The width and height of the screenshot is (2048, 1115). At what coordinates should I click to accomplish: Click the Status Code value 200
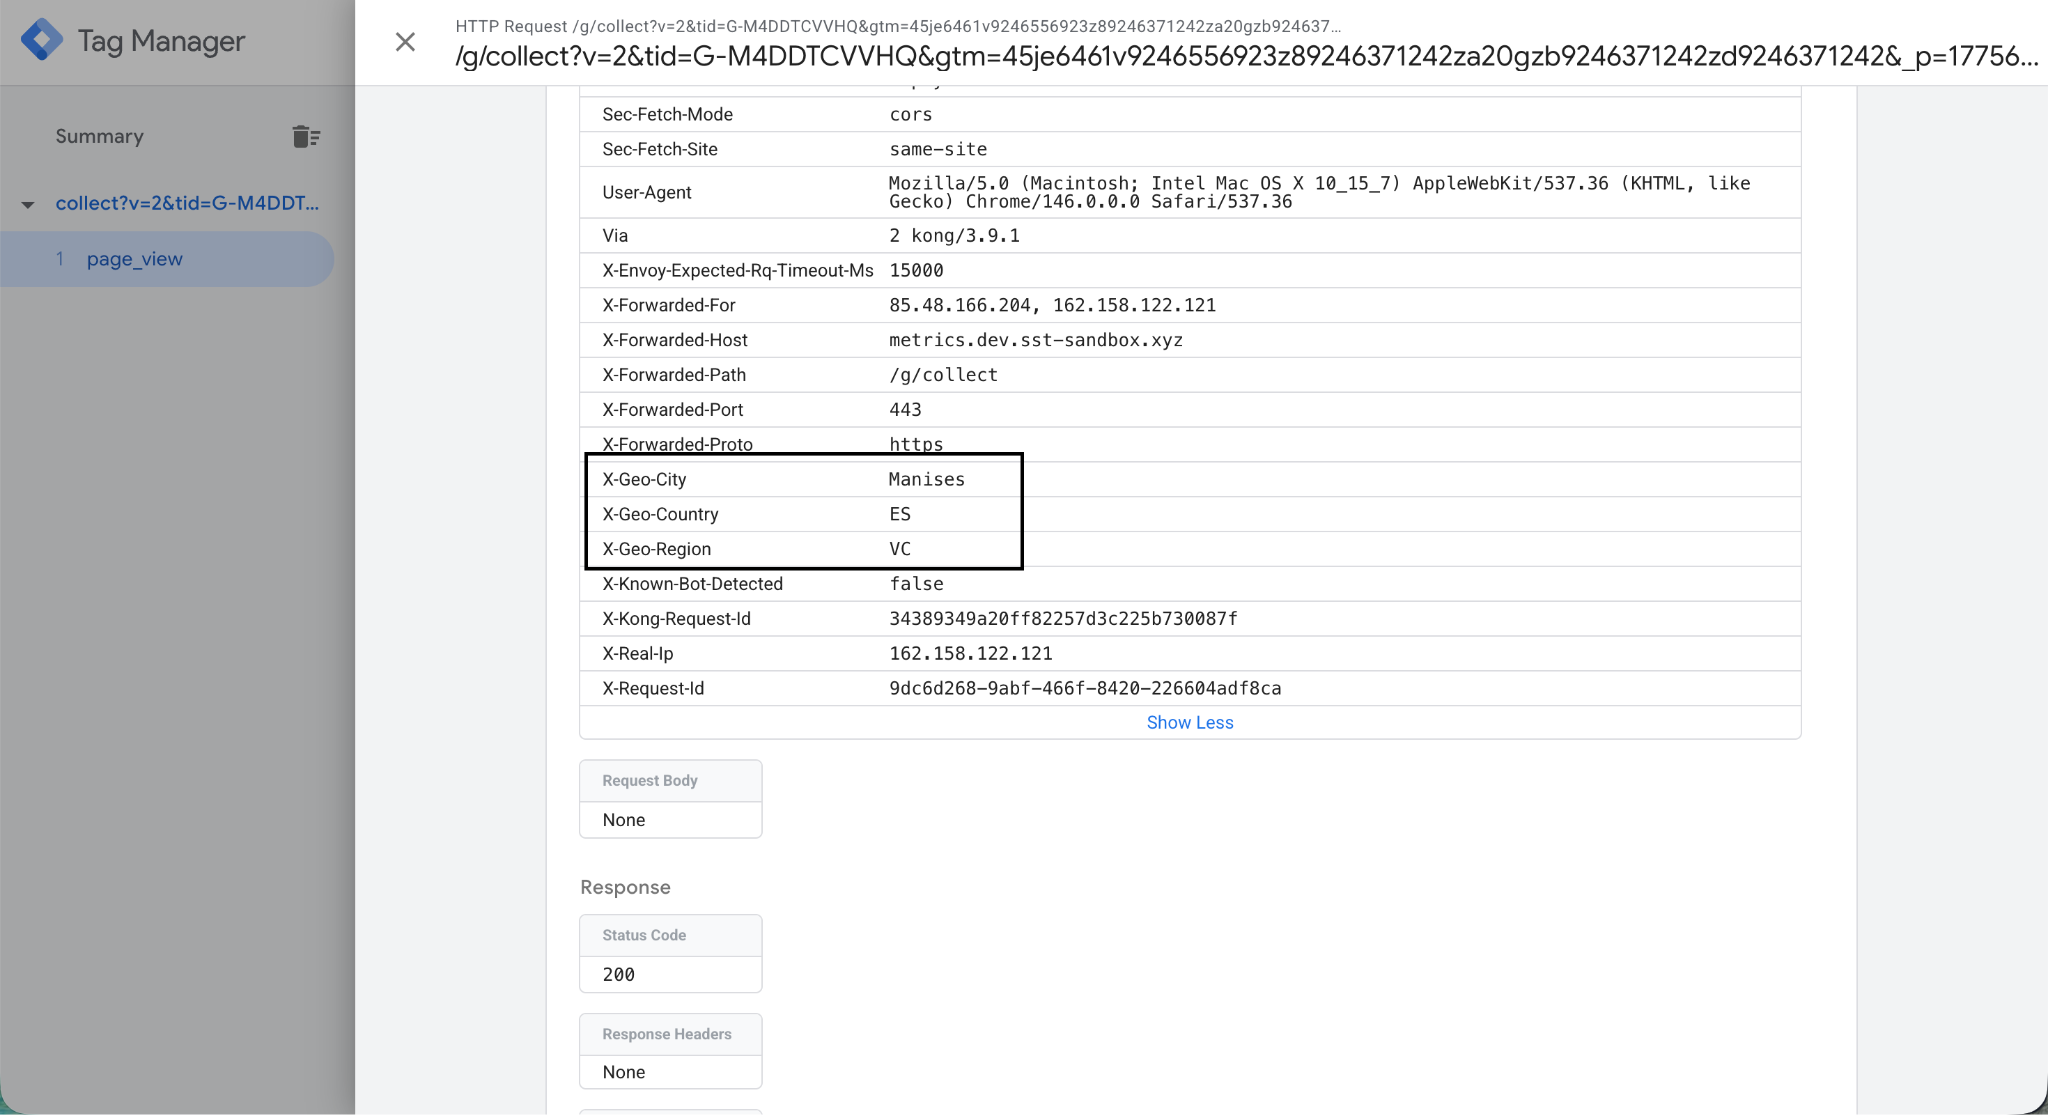coord(619,974)
